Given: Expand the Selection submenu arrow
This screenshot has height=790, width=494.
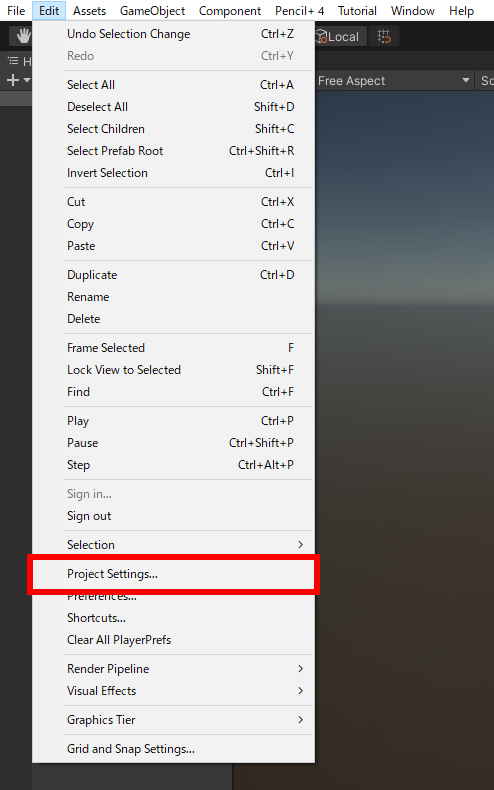Looking at the screenshot, I should tap(300, 545).
